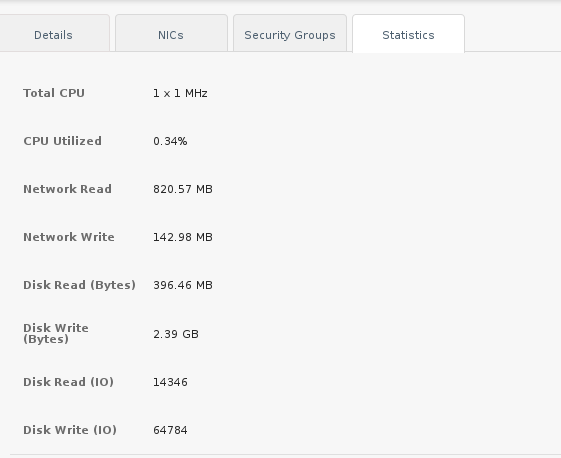Image resolution: width=561 pixels, height=458 pixels.
Task: Click the Network Write label
Action: (69, 237)
